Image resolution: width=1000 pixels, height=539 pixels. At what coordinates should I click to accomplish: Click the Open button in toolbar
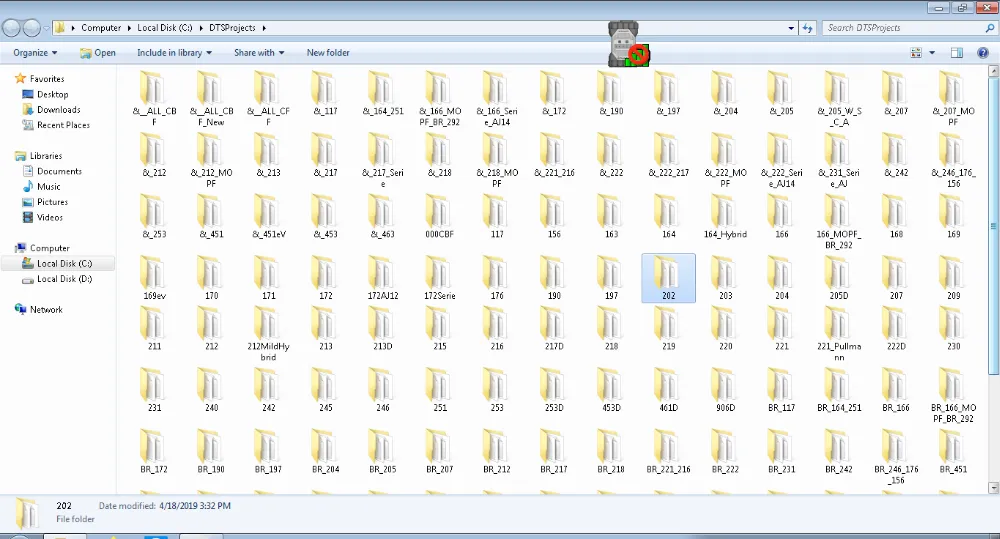(x=97, y=53)
